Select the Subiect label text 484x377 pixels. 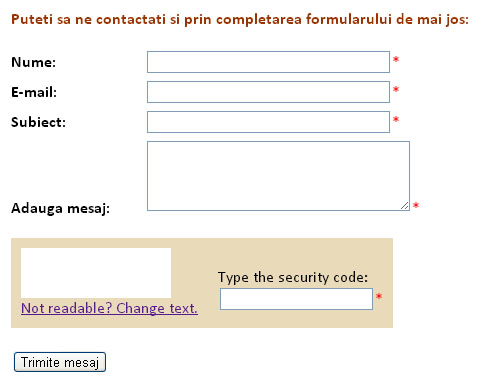tap(39, 122)
